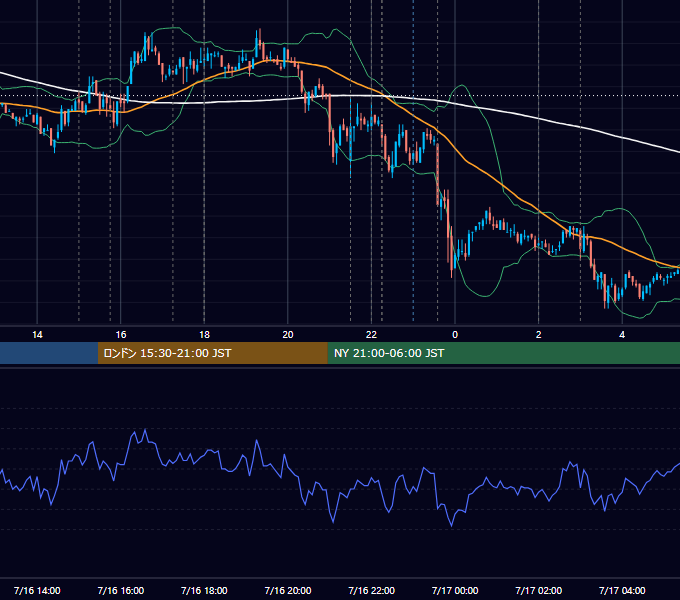Click the blue session bar before London
Screen dimensions: 680x600
[x=49, y=353]
